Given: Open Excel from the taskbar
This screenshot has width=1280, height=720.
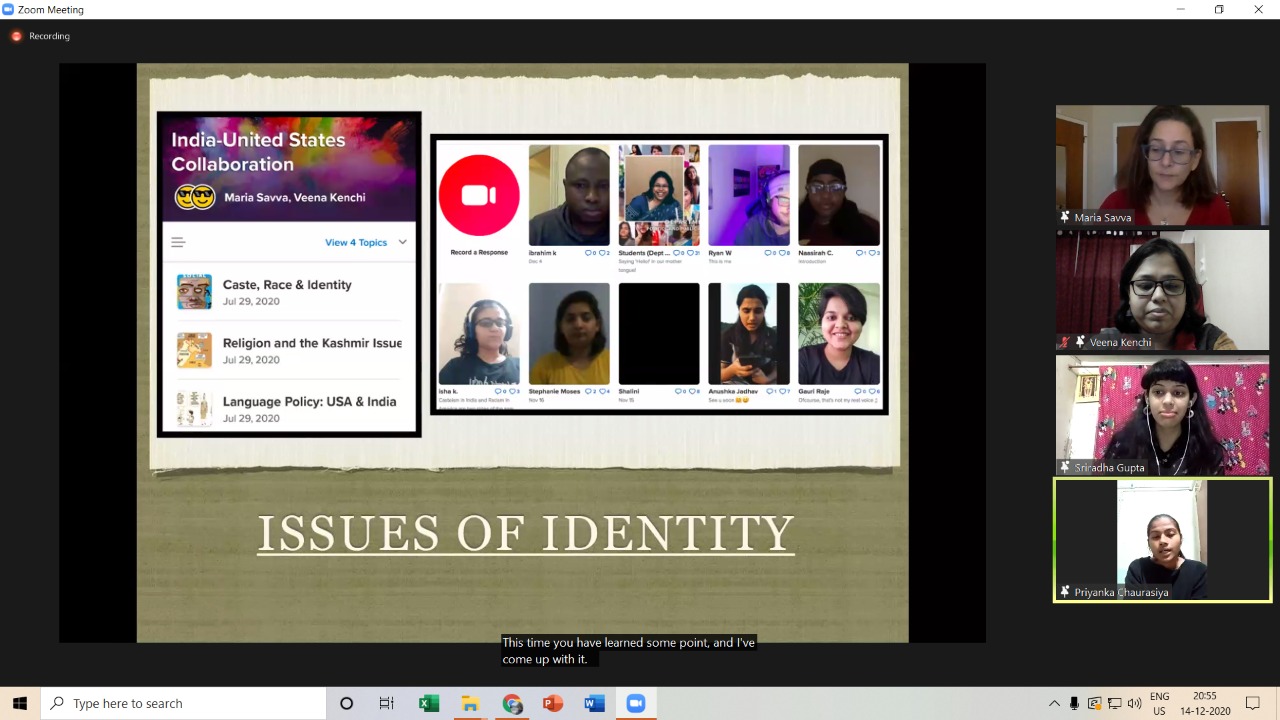Looking at the screenshot, I should tap(428, 703).
